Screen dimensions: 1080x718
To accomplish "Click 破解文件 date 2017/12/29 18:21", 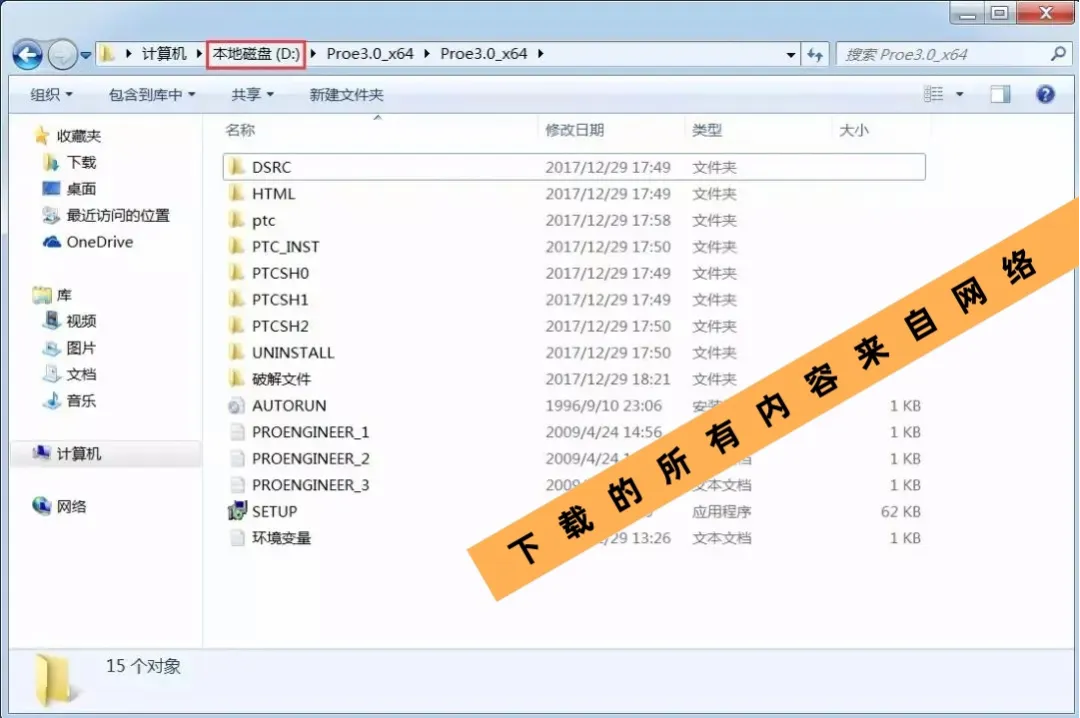I will coord(608,379).
